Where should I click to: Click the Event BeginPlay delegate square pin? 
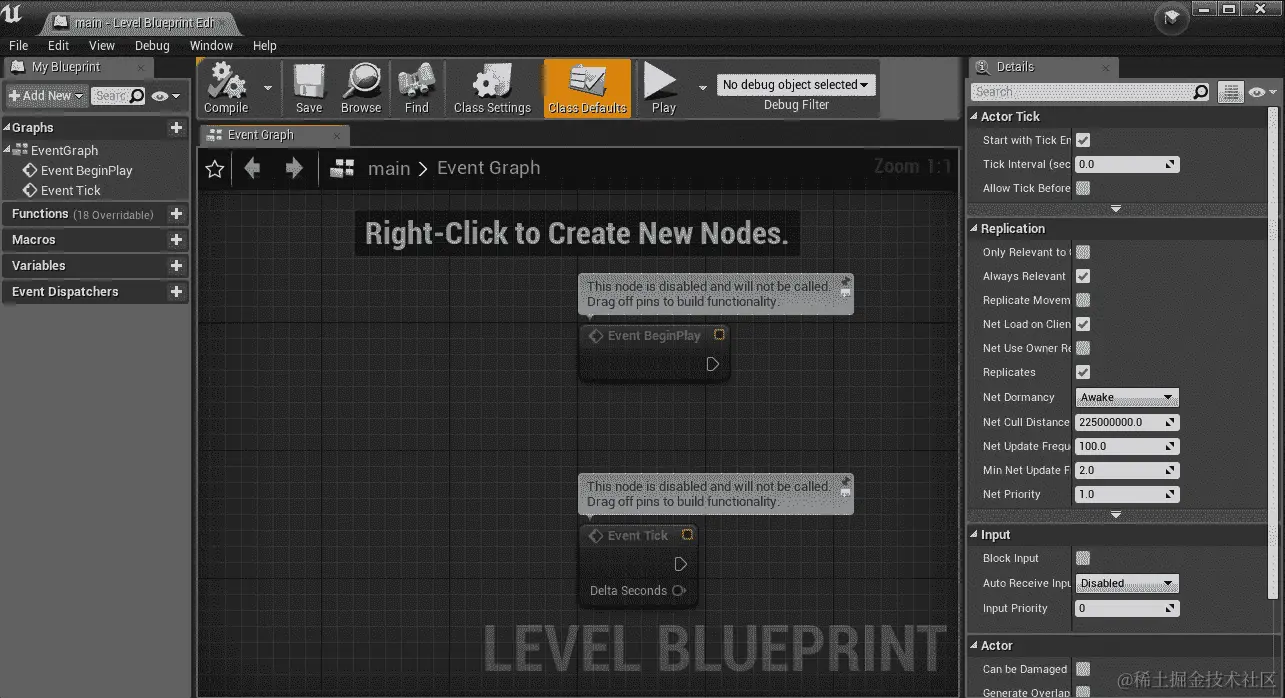click(x=719, y=335)
